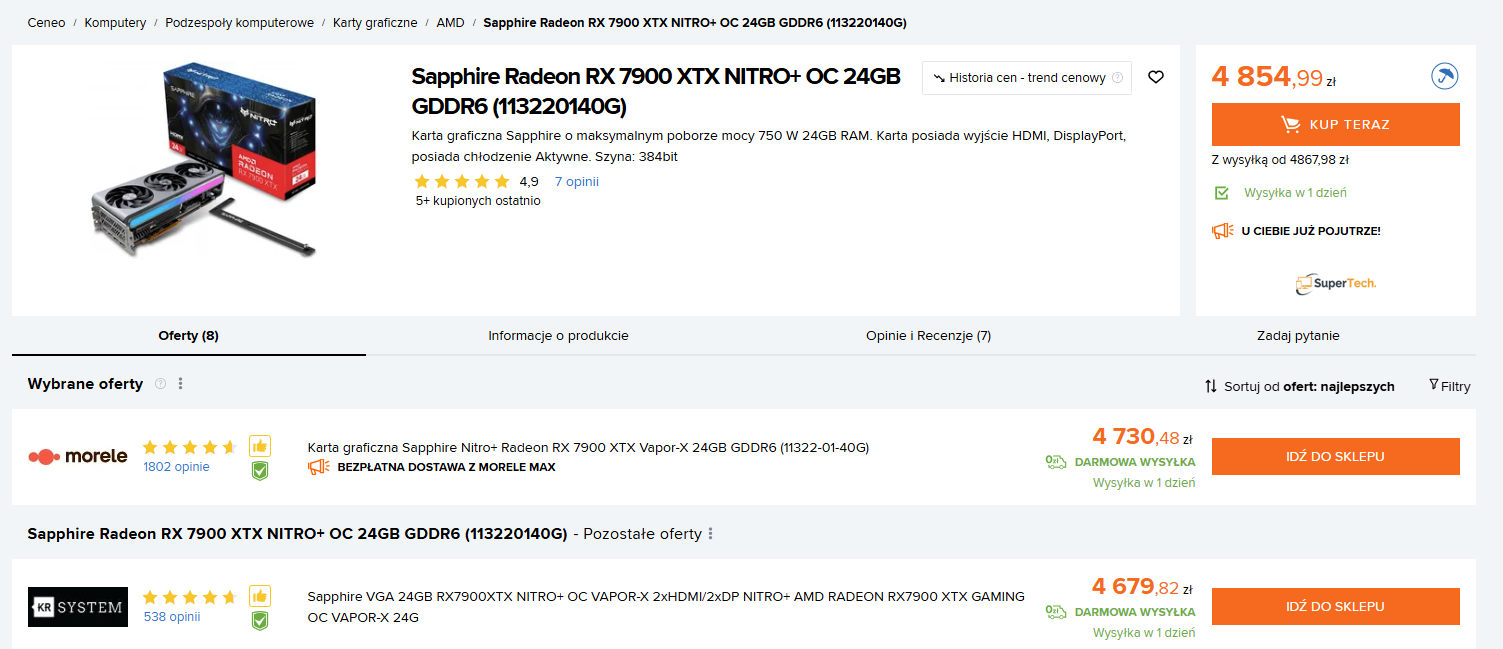Open the Opinie i Recenzje tab
This screenshot has height=649, width=1503.
pyautogui.click(x=928, y=336)
